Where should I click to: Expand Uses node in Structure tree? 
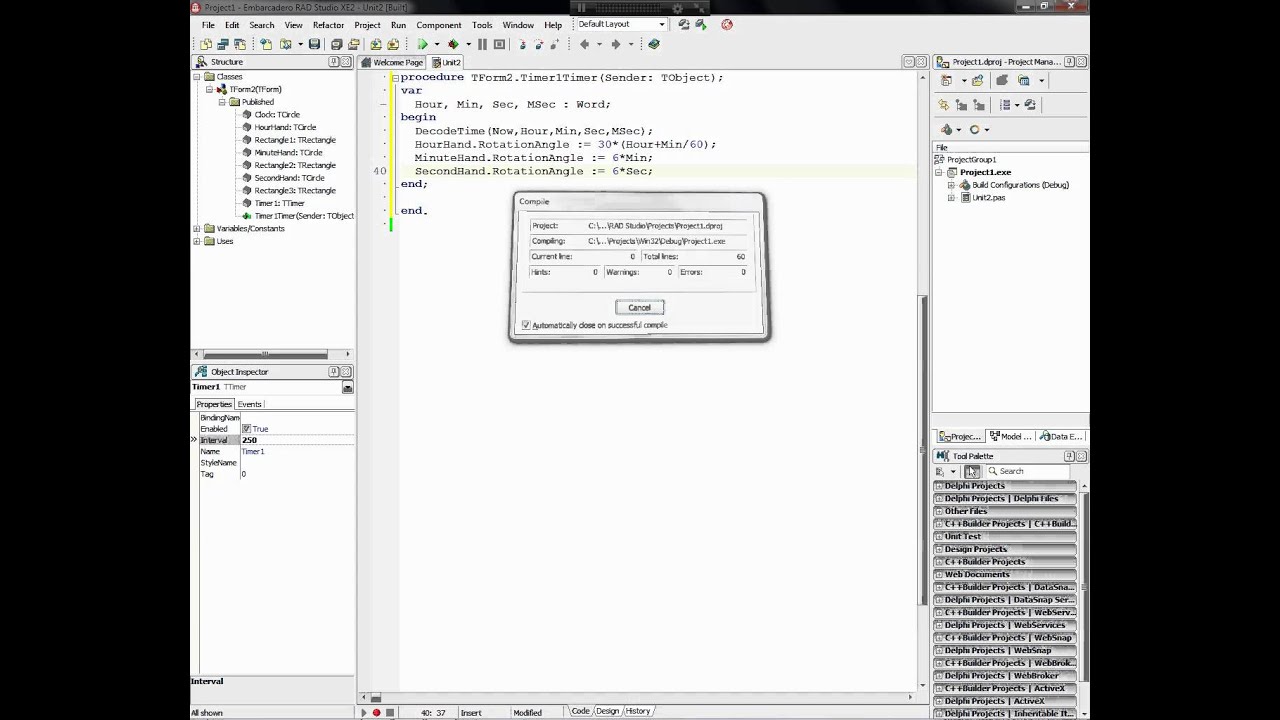(197, 241)
